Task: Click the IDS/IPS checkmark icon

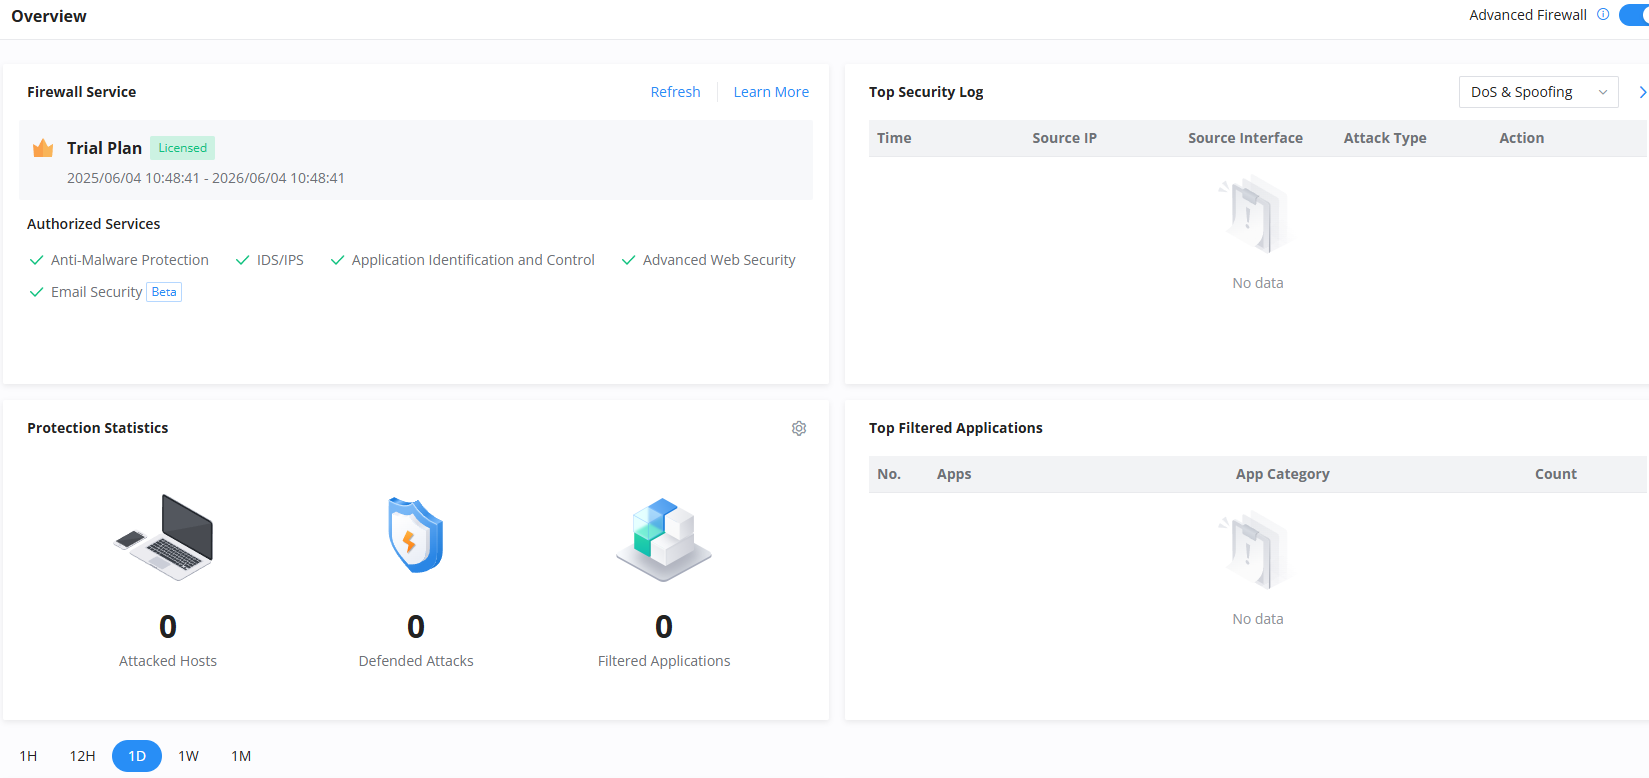Action: pos(242,260)
